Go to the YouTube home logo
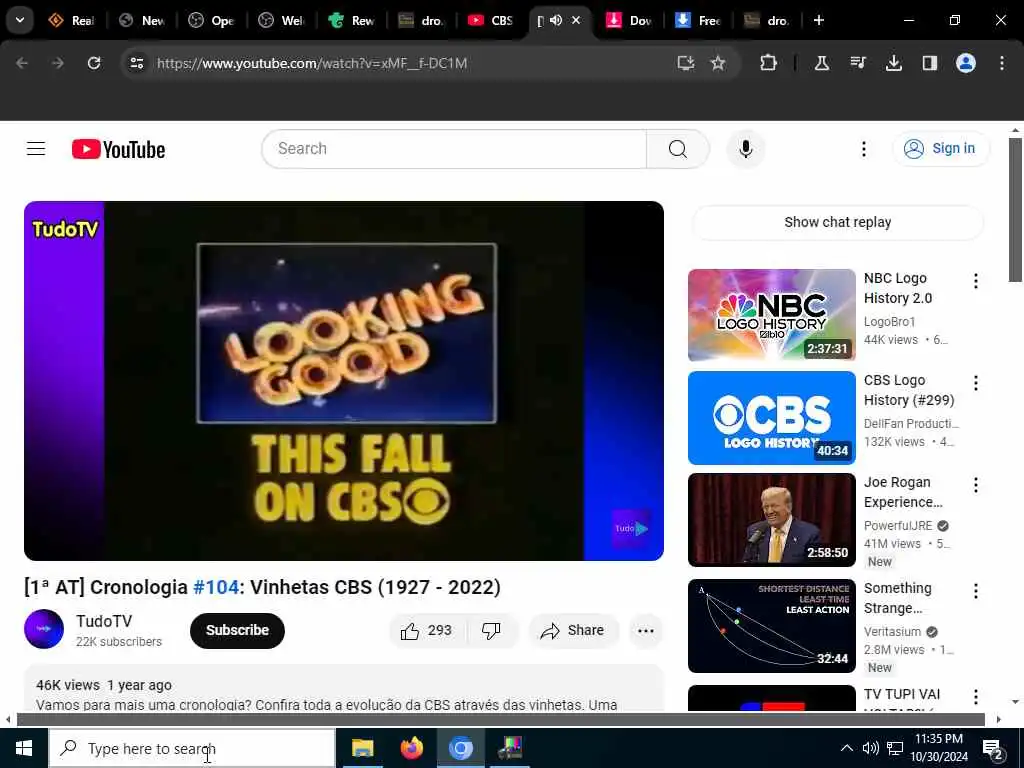Screen dimensions: 1024x768 (118, 150)
